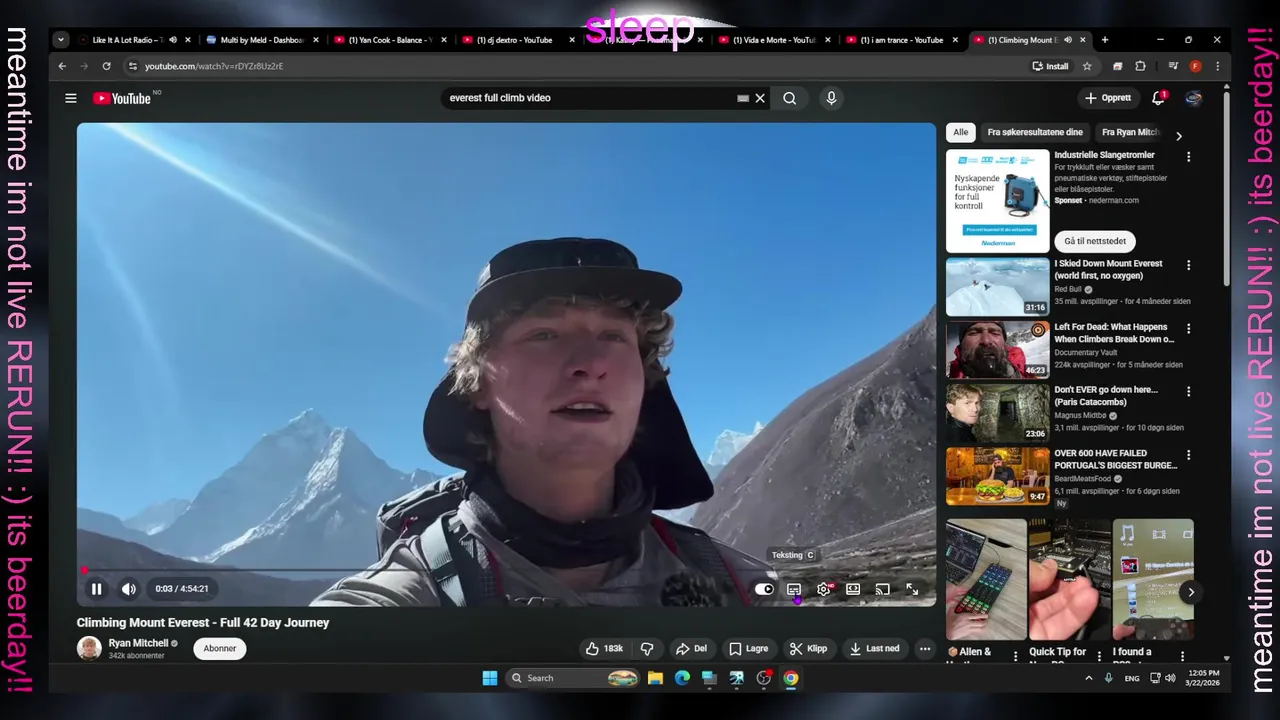Viewport: 1280px width, 720px height.
Task: Open options for I Skied Down Mount Everest
Action: point(1188,265)
